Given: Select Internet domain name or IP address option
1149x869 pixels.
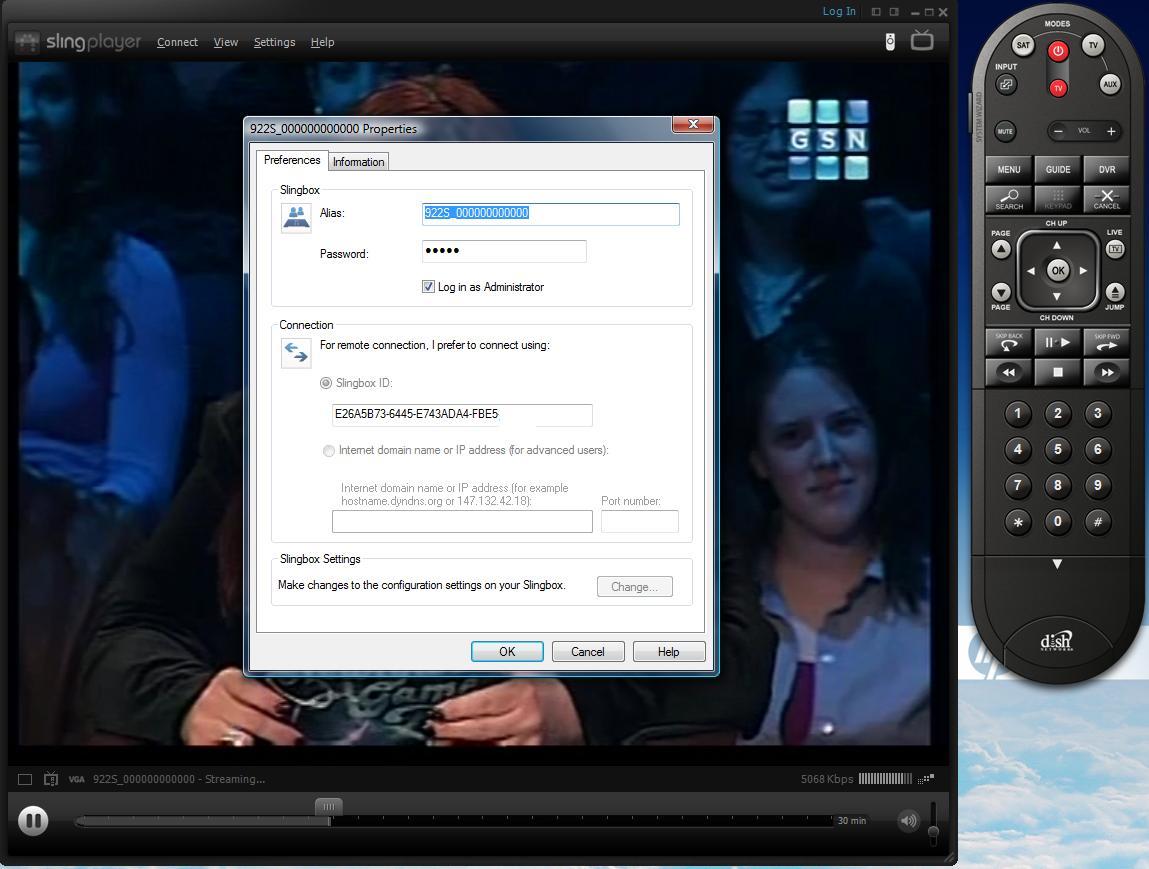Looking at the screenshot, I should click(329, 451).
